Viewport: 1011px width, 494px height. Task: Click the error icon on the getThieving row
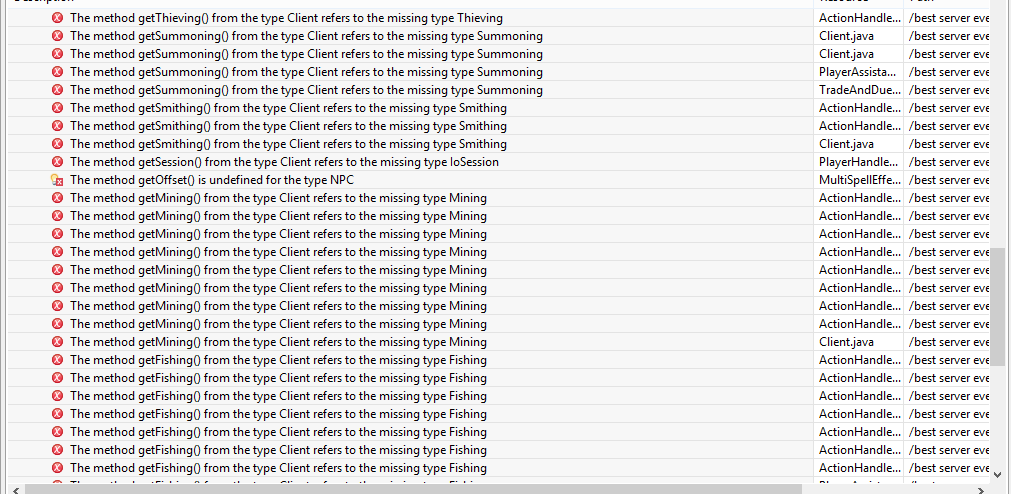point(57,18)
